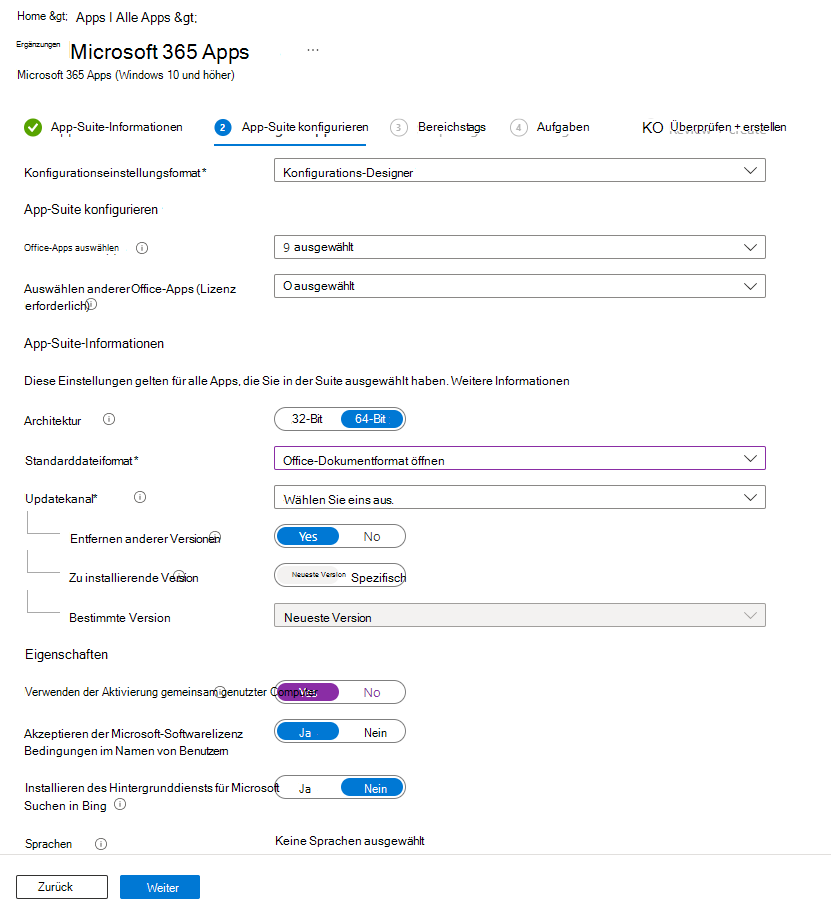Click the Zurück button

point(62,887)
